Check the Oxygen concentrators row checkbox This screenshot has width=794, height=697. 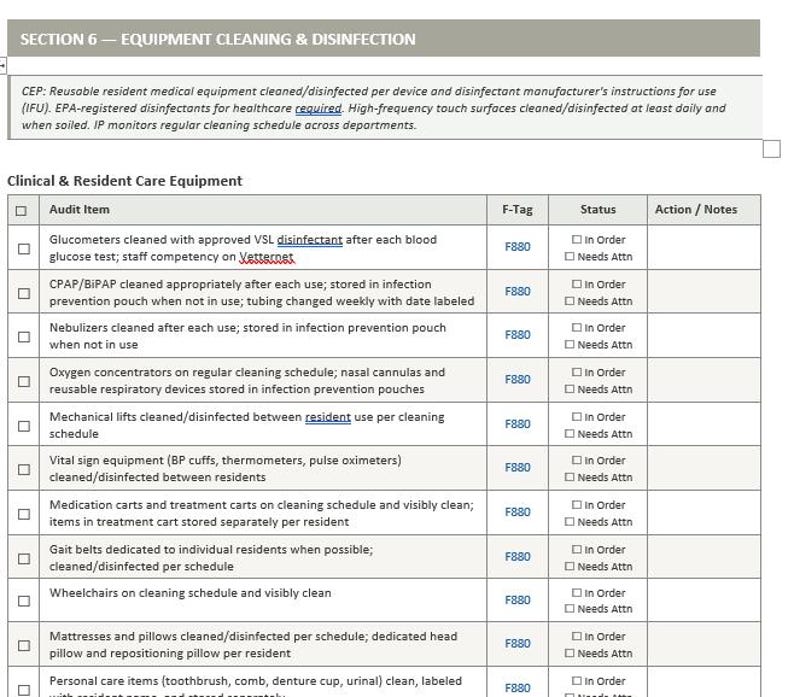[x=24, y=381]
